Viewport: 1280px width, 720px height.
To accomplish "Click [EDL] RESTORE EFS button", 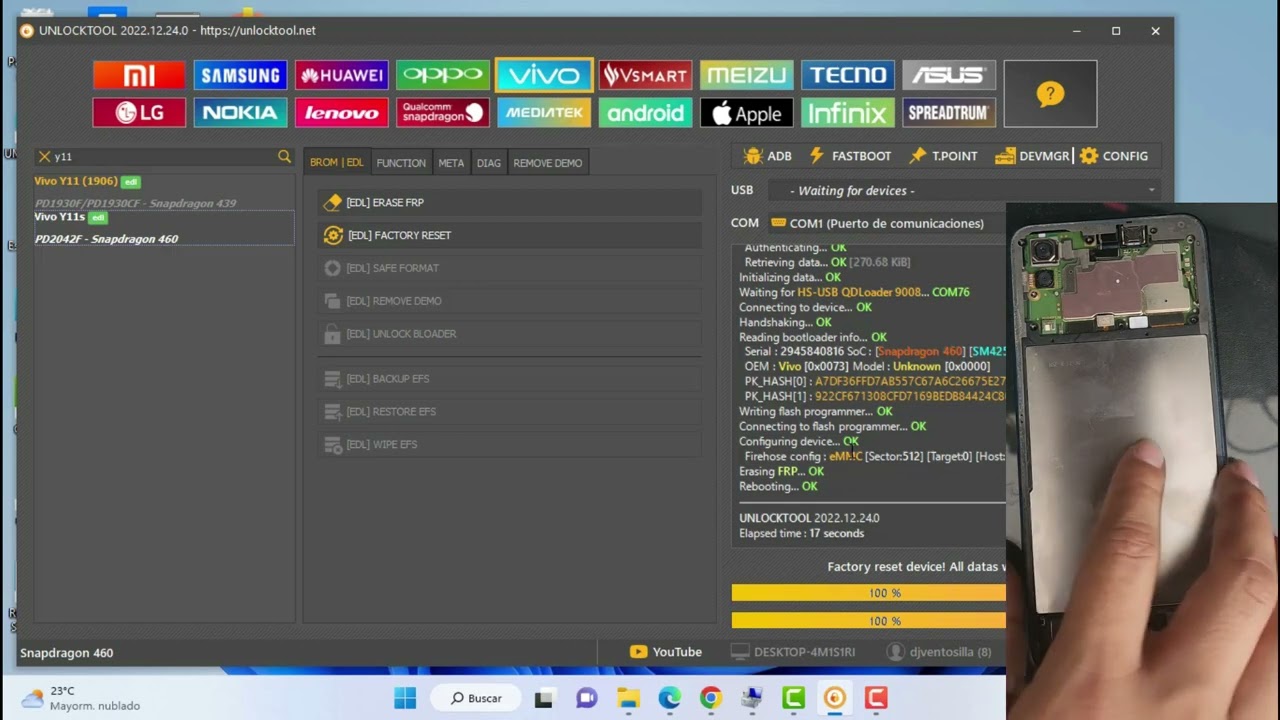I will [x=509, y=412].
